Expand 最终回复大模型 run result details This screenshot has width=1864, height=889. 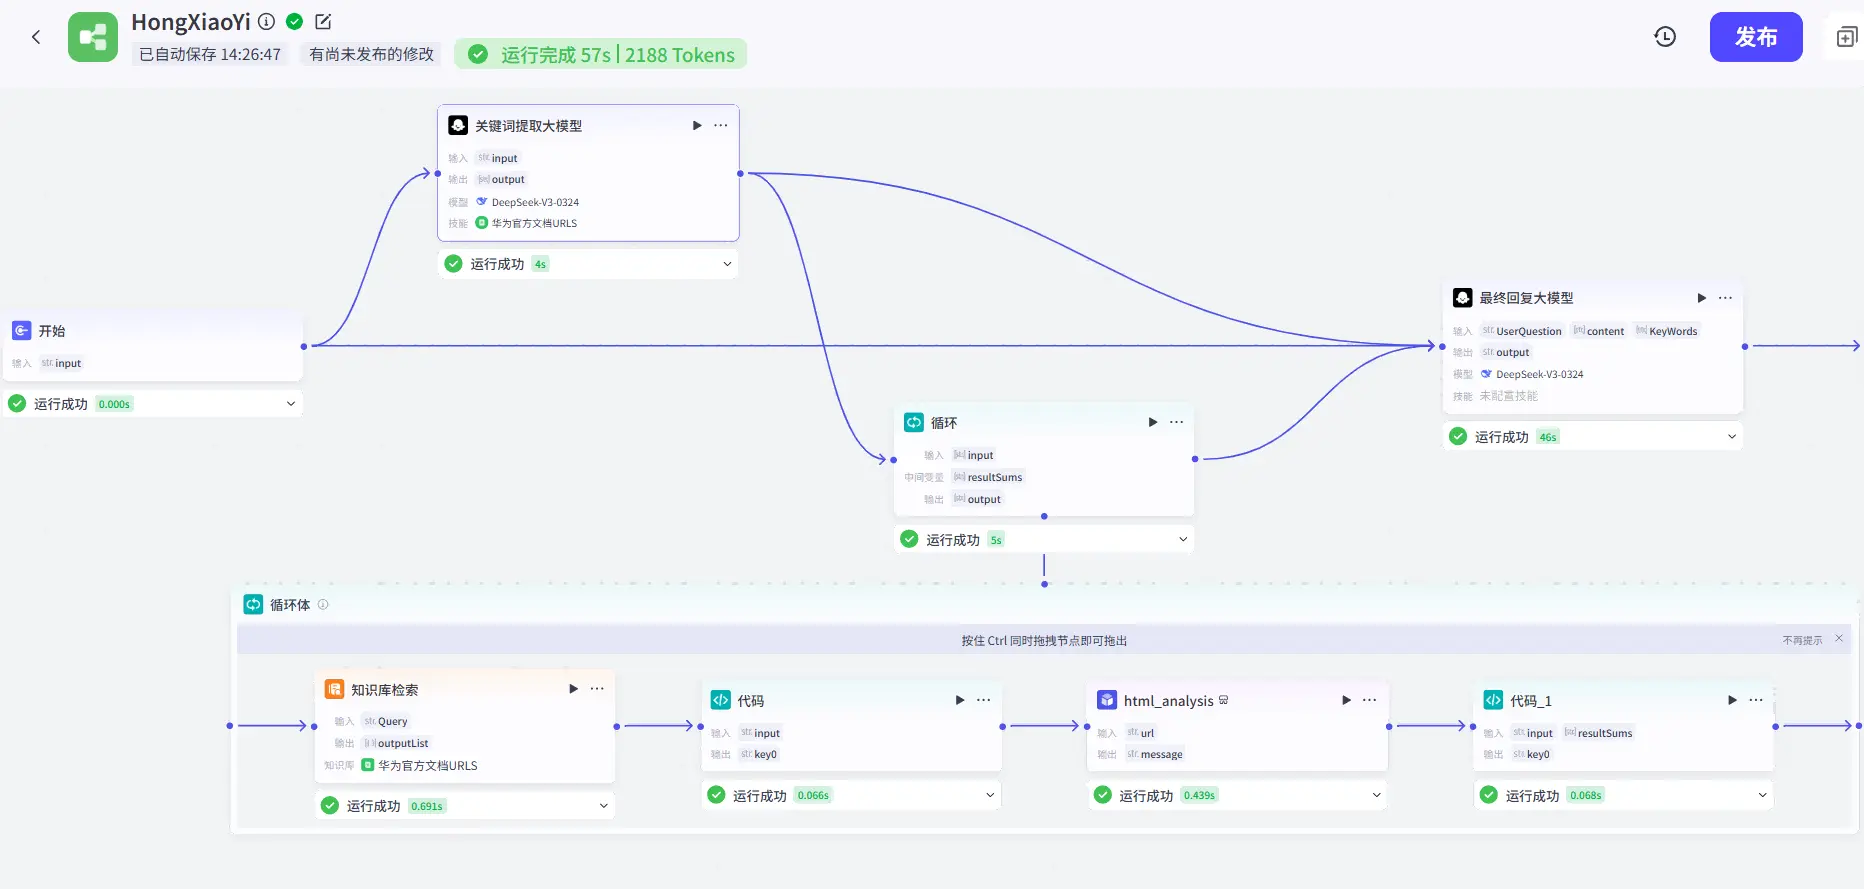(1731, 437)
